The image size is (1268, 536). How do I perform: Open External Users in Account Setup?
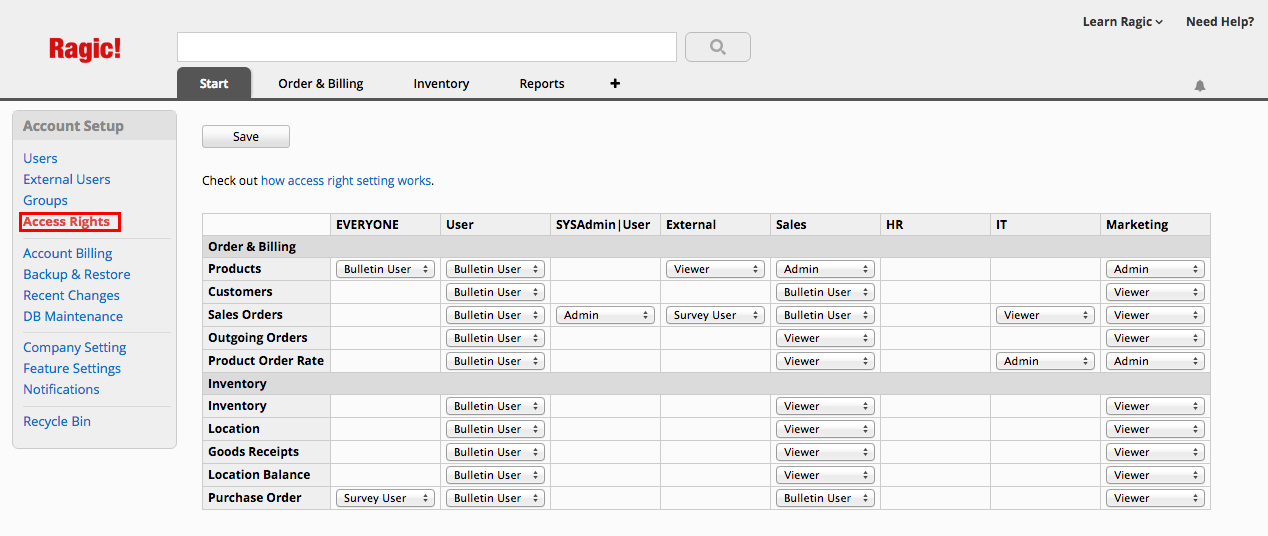click(x=67, y=179)
